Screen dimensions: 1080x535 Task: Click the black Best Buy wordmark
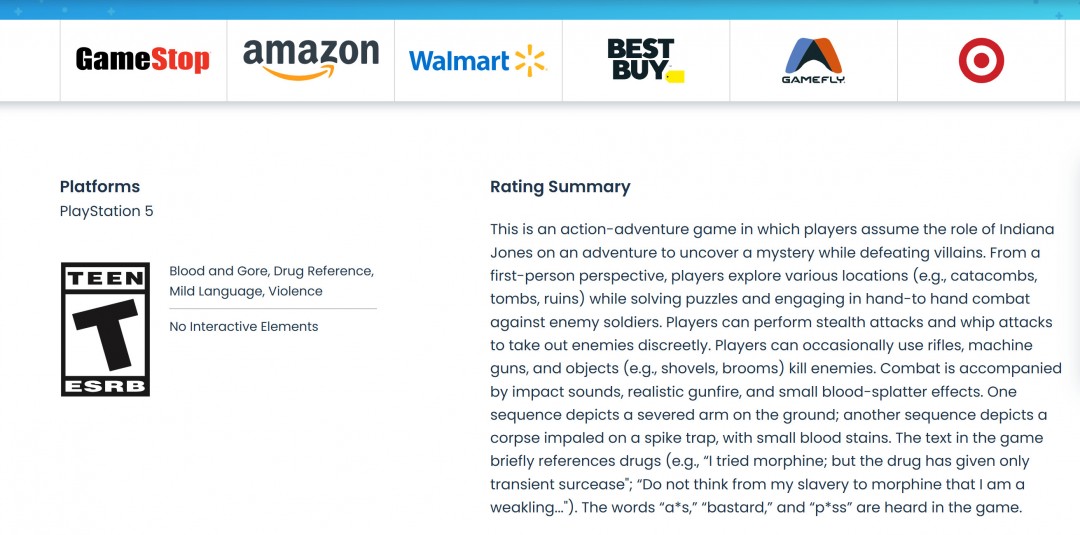point(639,58)
